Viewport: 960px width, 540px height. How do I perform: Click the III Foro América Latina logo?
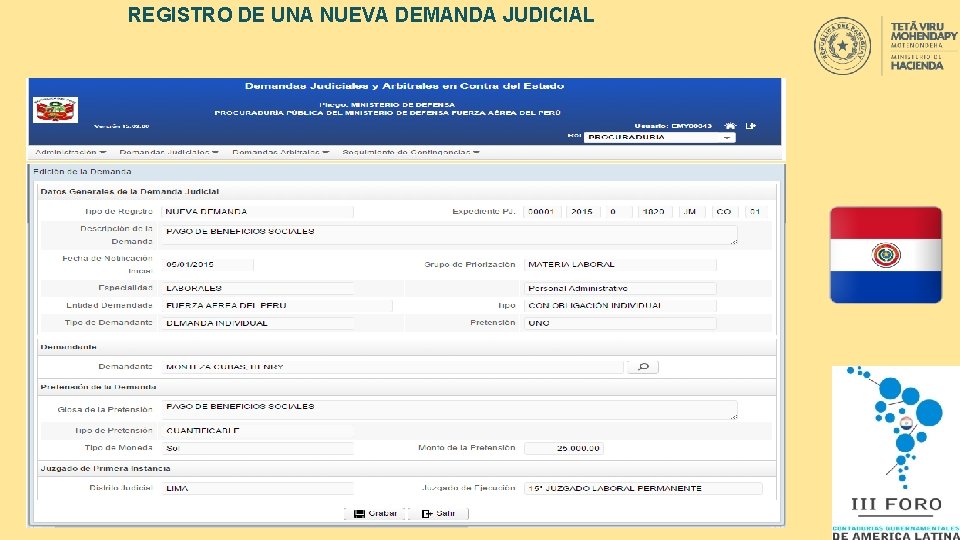[x=896, y=453]
